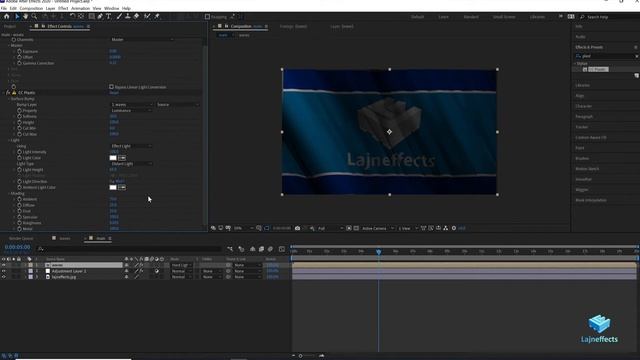Select the Rectangle shape tool
The width and height of the screenshot is (640, 360).
pyautogui.click(x=92, y=16)
